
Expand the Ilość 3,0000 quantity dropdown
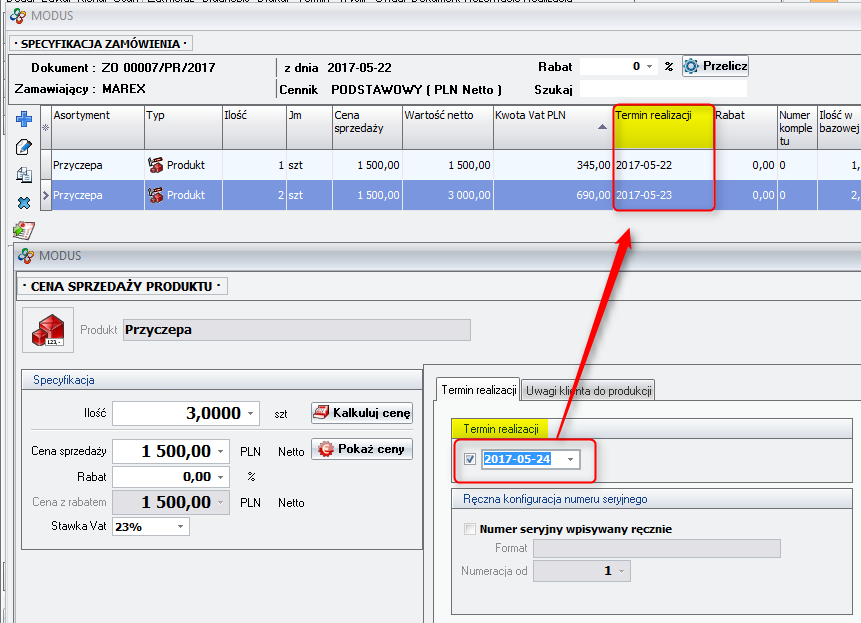(x=249, y=413)
